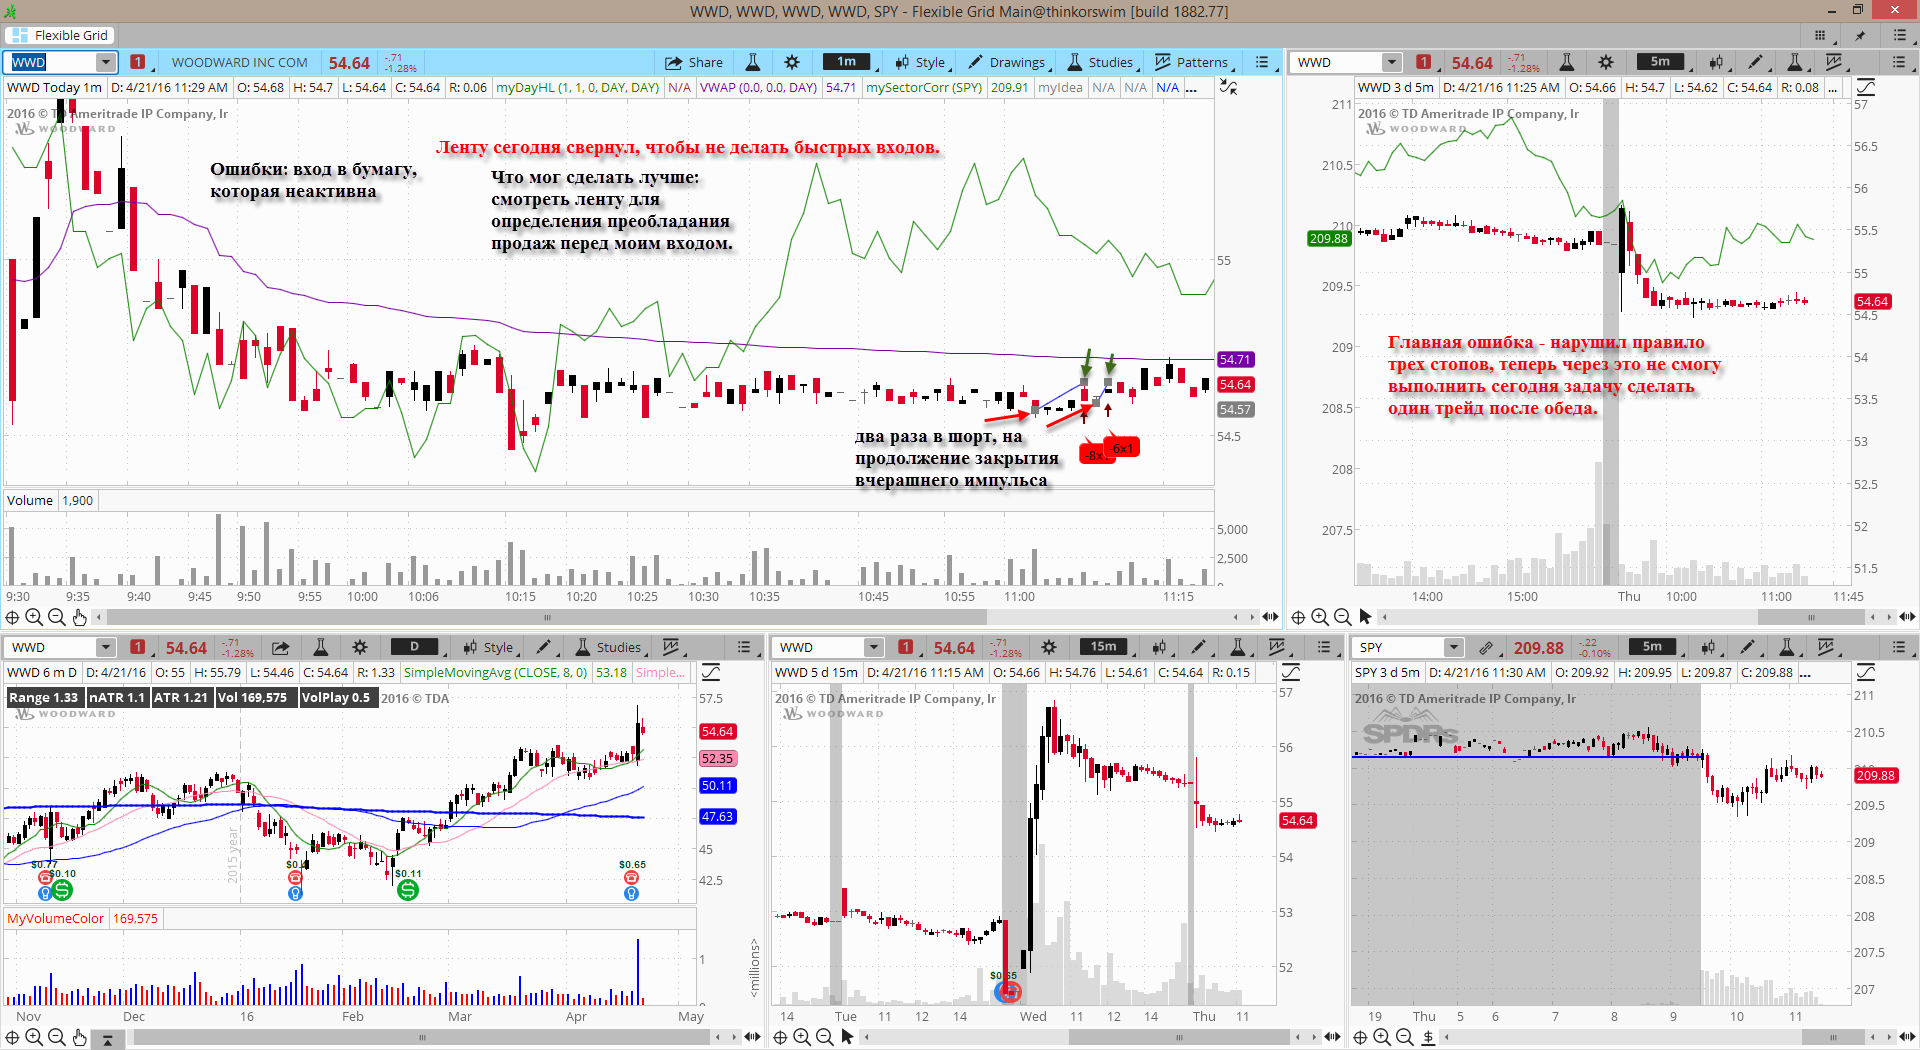Click the 1m chart horizontal scrollbar
This screenshot has height=1050, width=1920.
pos(548,617)
